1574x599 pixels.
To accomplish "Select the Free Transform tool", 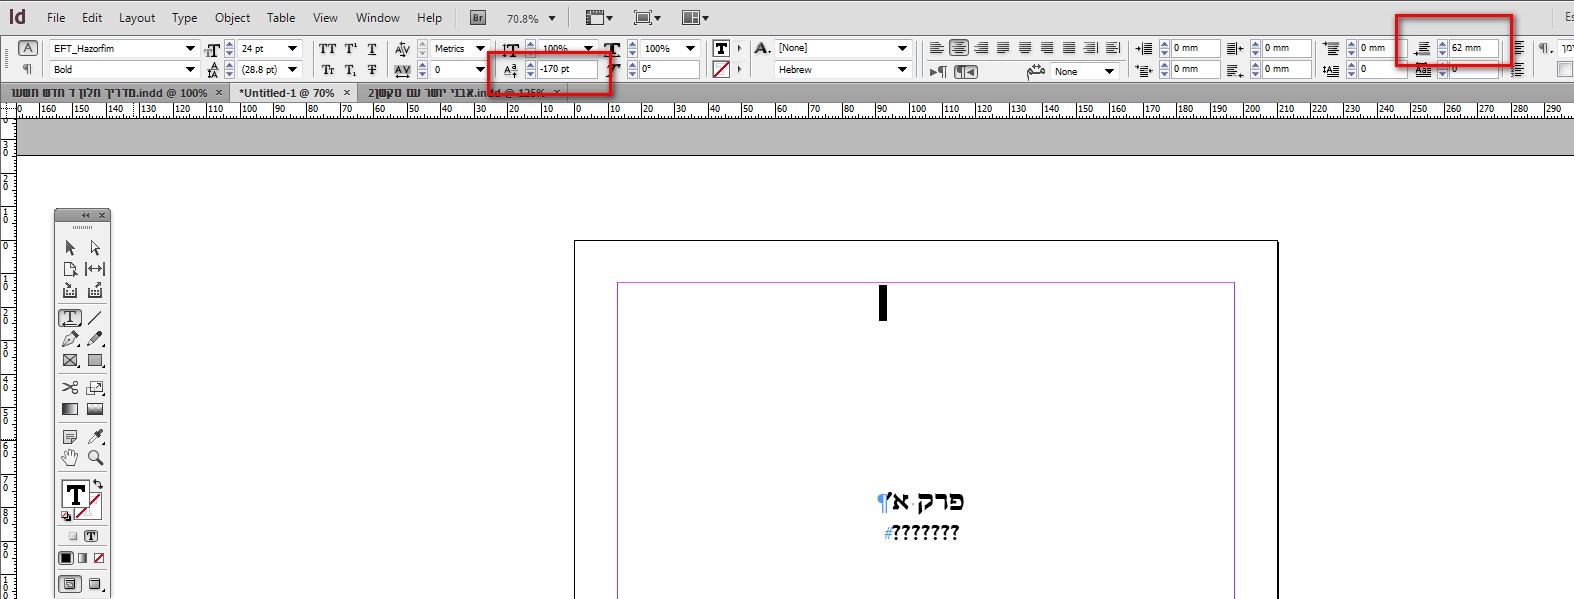I will point(95,387).
